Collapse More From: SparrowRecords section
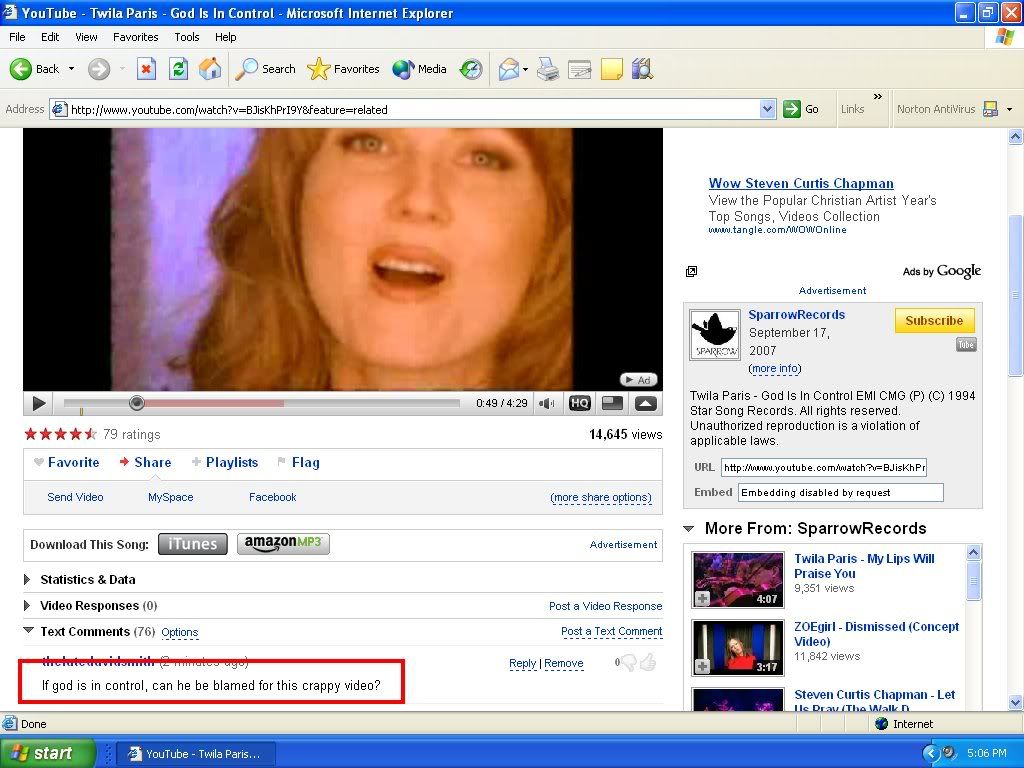The height and width of the screenshot is (768, 1024). coord(689,529)
